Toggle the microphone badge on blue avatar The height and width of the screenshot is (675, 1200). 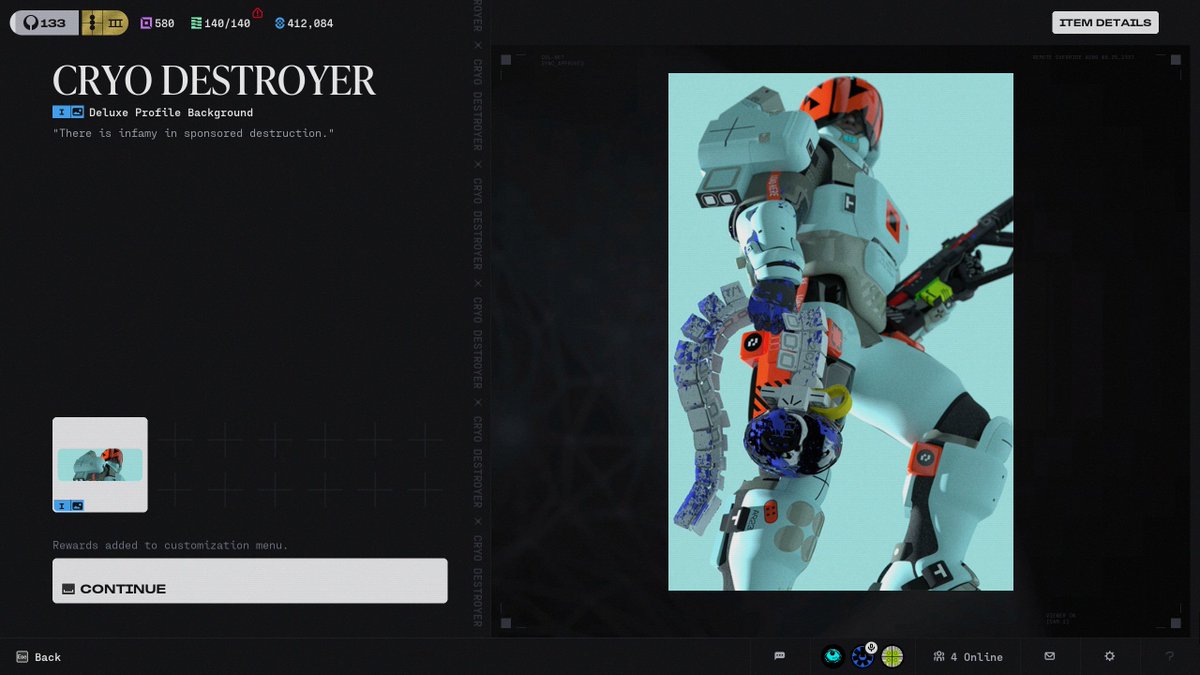872,648
